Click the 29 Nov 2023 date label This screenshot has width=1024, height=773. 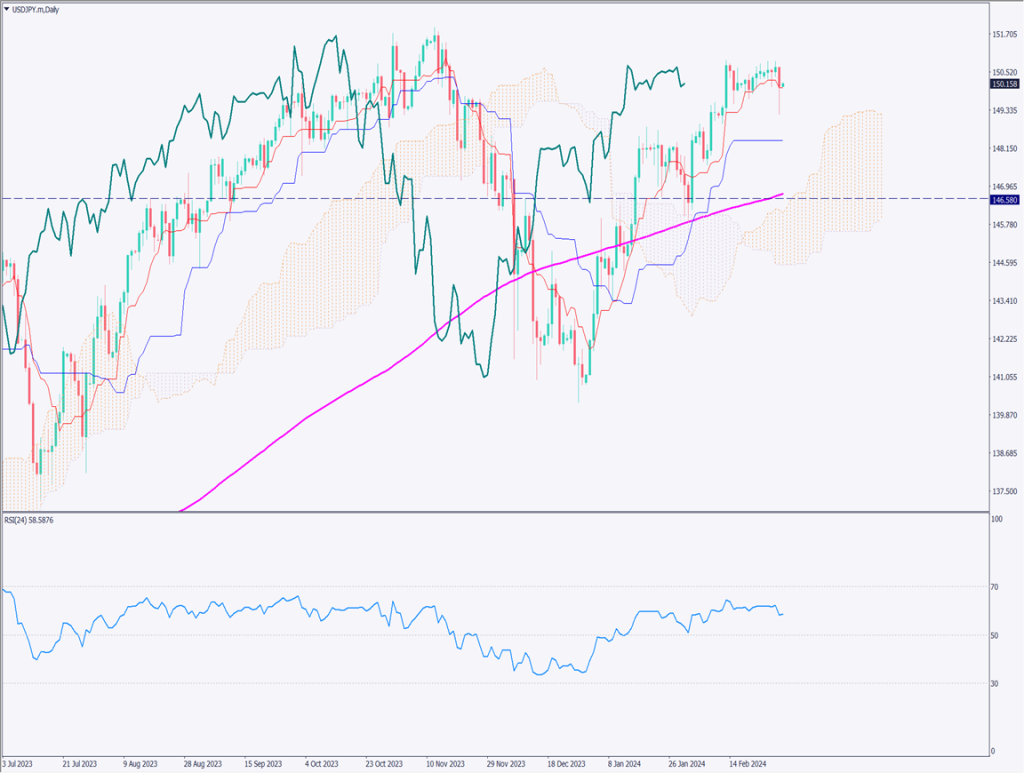[503, 763]
